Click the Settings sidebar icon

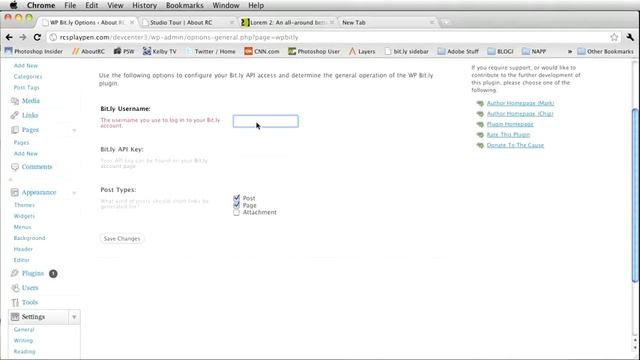tap(15, 317)
